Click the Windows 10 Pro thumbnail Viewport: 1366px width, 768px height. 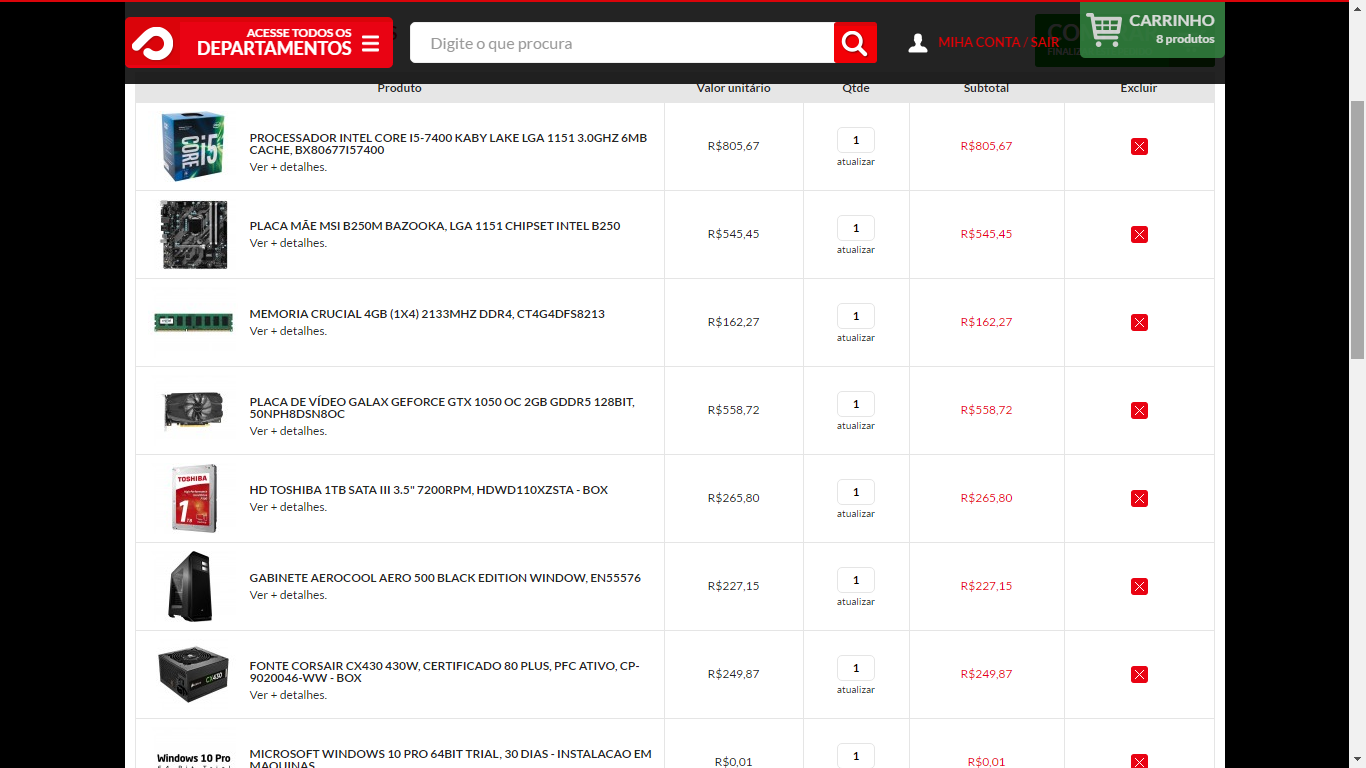[x=193, y=760]
